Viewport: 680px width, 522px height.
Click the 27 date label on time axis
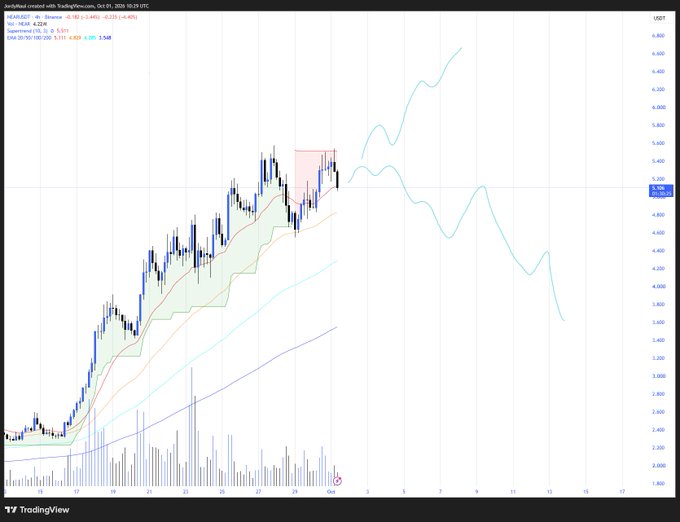click(x=258, y=492)
